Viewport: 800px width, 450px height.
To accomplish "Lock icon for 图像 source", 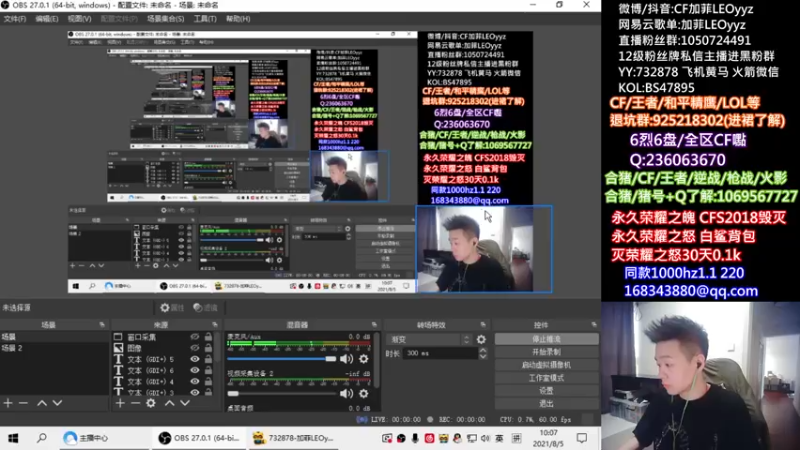I will [x=208, y=348].
